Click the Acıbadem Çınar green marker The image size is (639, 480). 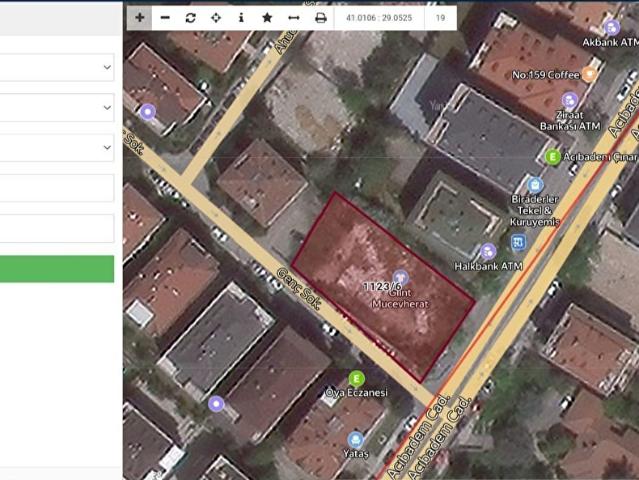(553, 157)
